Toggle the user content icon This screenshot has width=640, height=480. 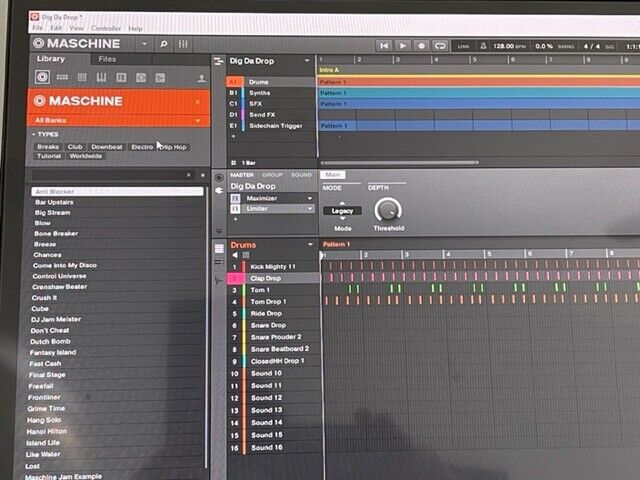click(201, 78)
